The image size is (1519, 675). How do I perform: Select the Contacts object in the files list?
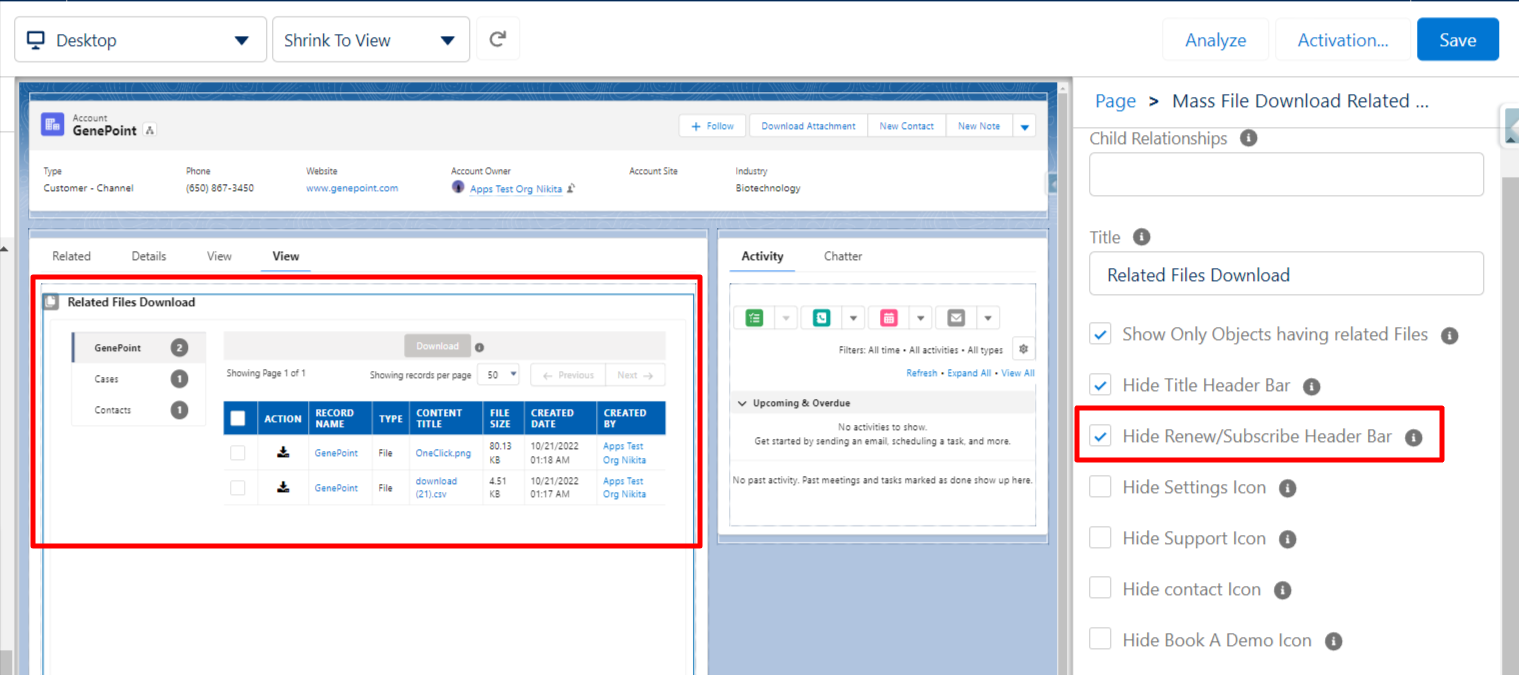click(x=139, y=410)
